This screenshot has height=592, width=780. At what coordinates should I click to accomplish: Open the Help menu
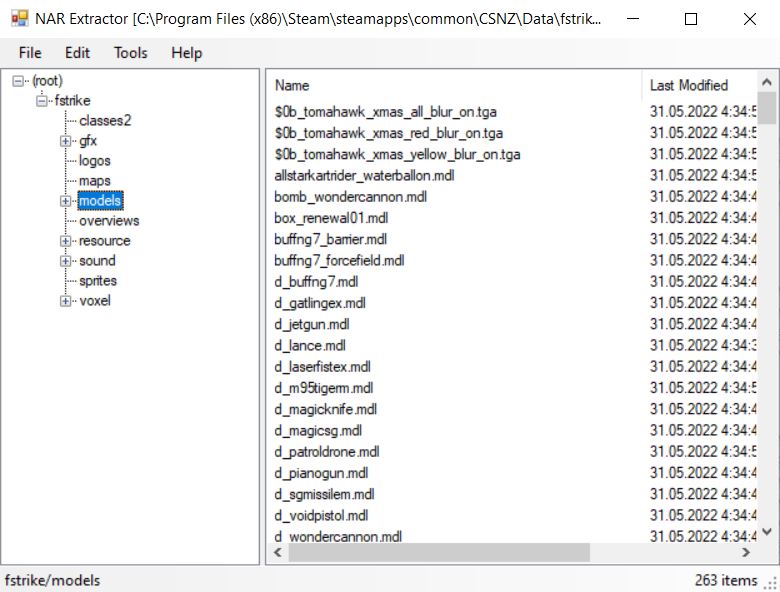click(x=186, y=53)
